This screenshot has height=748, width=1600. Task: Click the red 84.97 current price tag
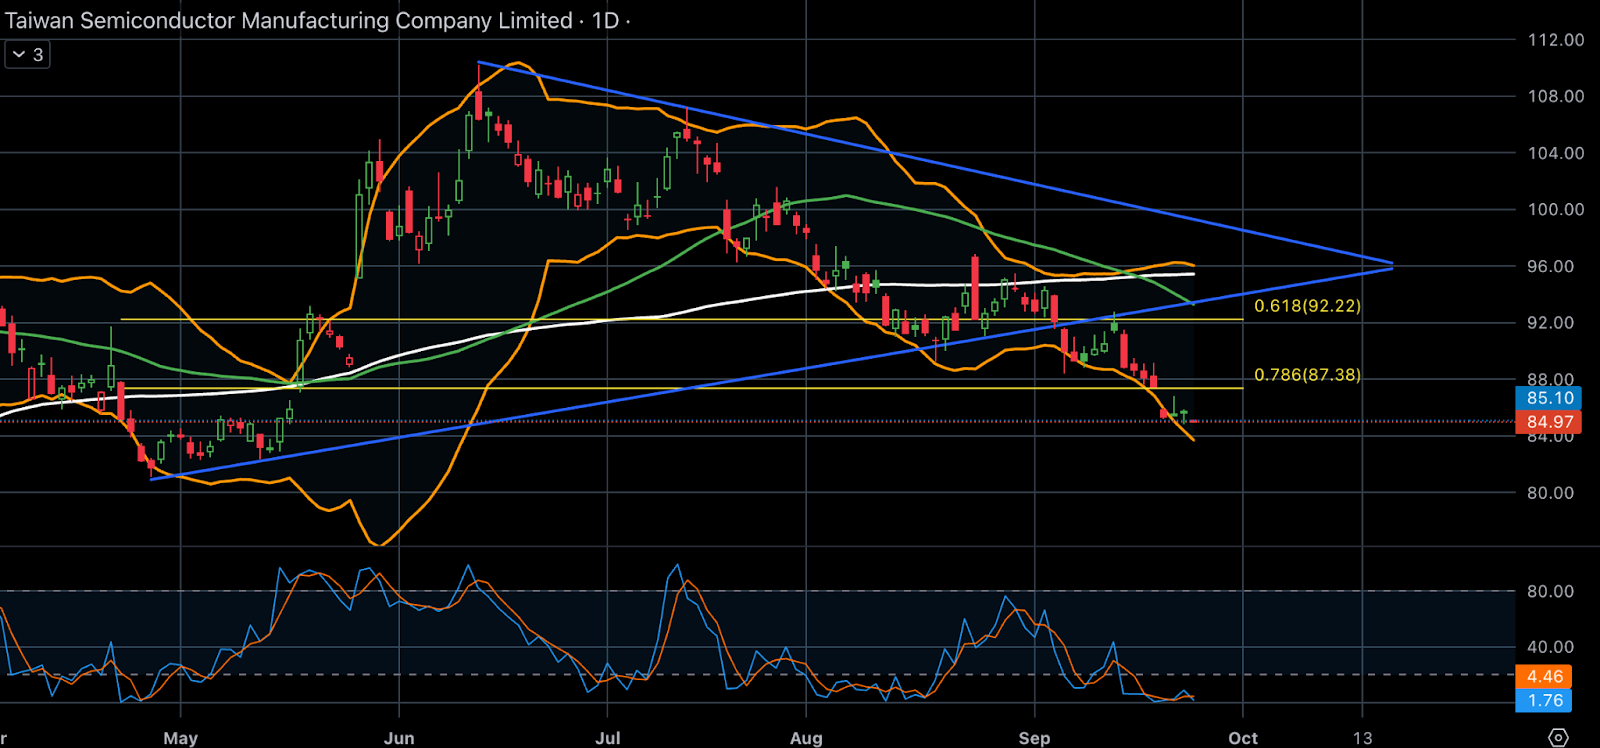click(x=1549, y=422)
